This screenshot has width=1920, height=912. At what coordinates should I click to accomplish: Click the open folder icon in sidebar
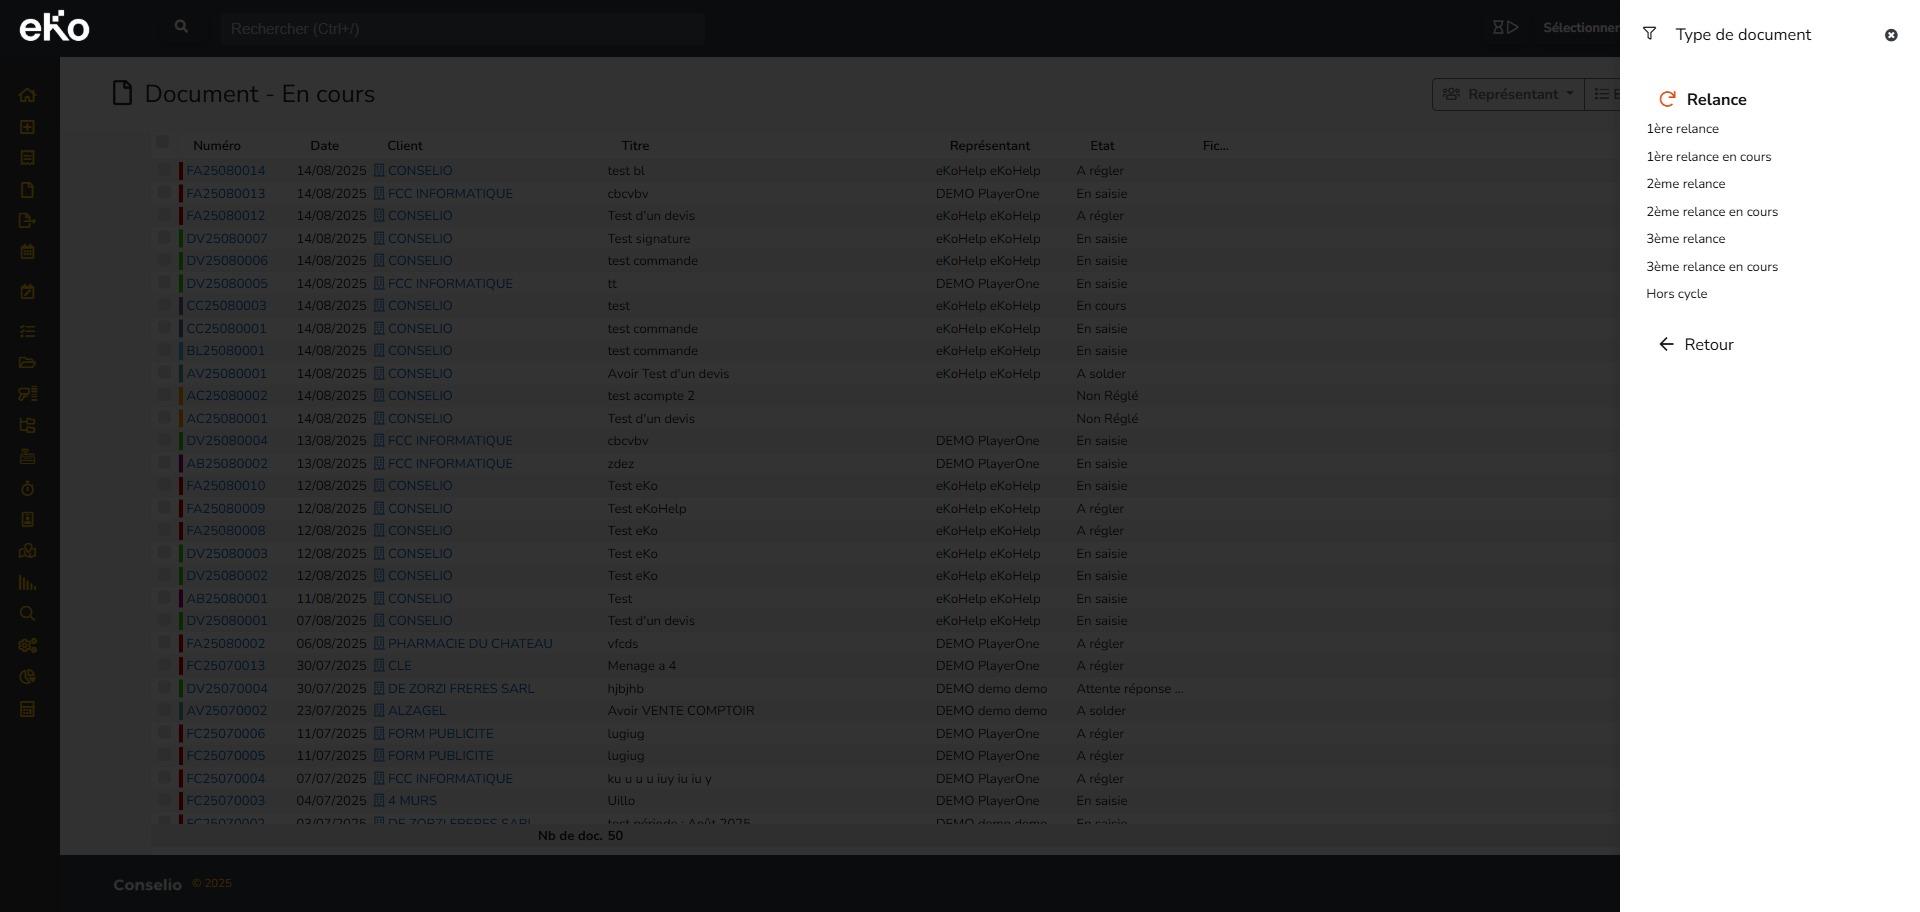coord(27,362)
